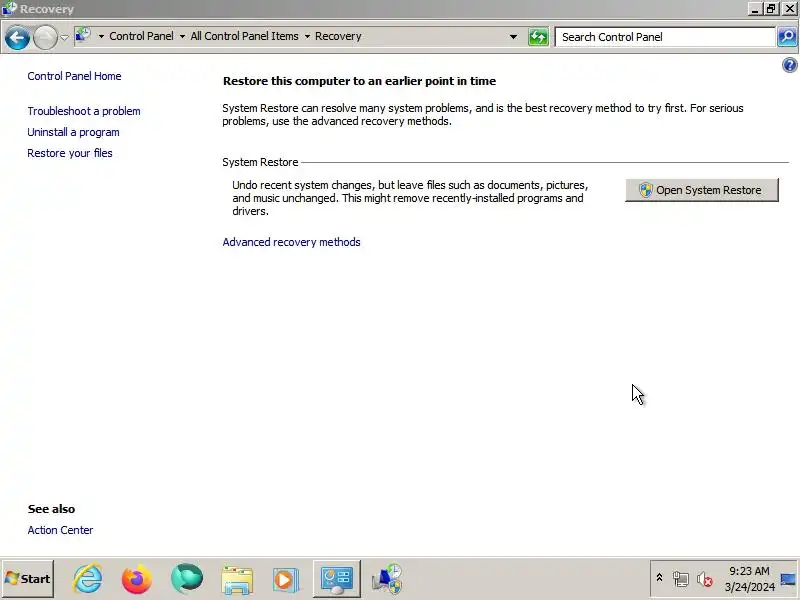The width and height of the screenshot is (800, 600).
Task: Click the greyed Forward navigation arrow
Action: pyautogui.click(x=45, y=38)
